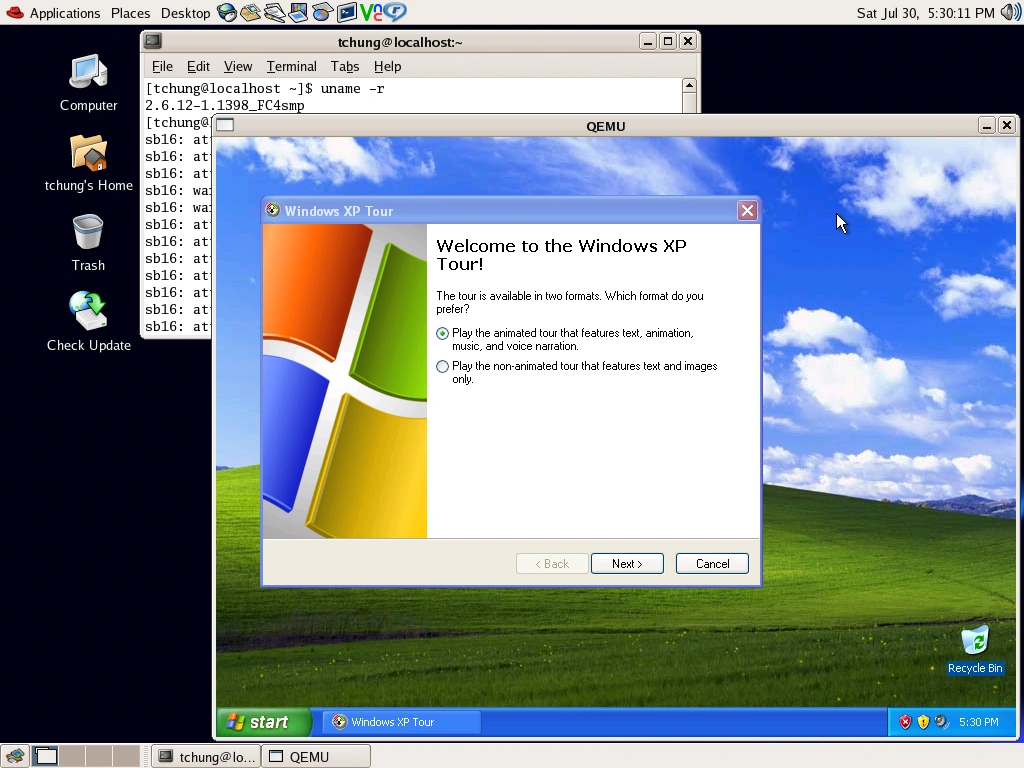1024x768 pixels.
Task: Select the QEMU entry in bottom panel
Action: coord(316,756)
